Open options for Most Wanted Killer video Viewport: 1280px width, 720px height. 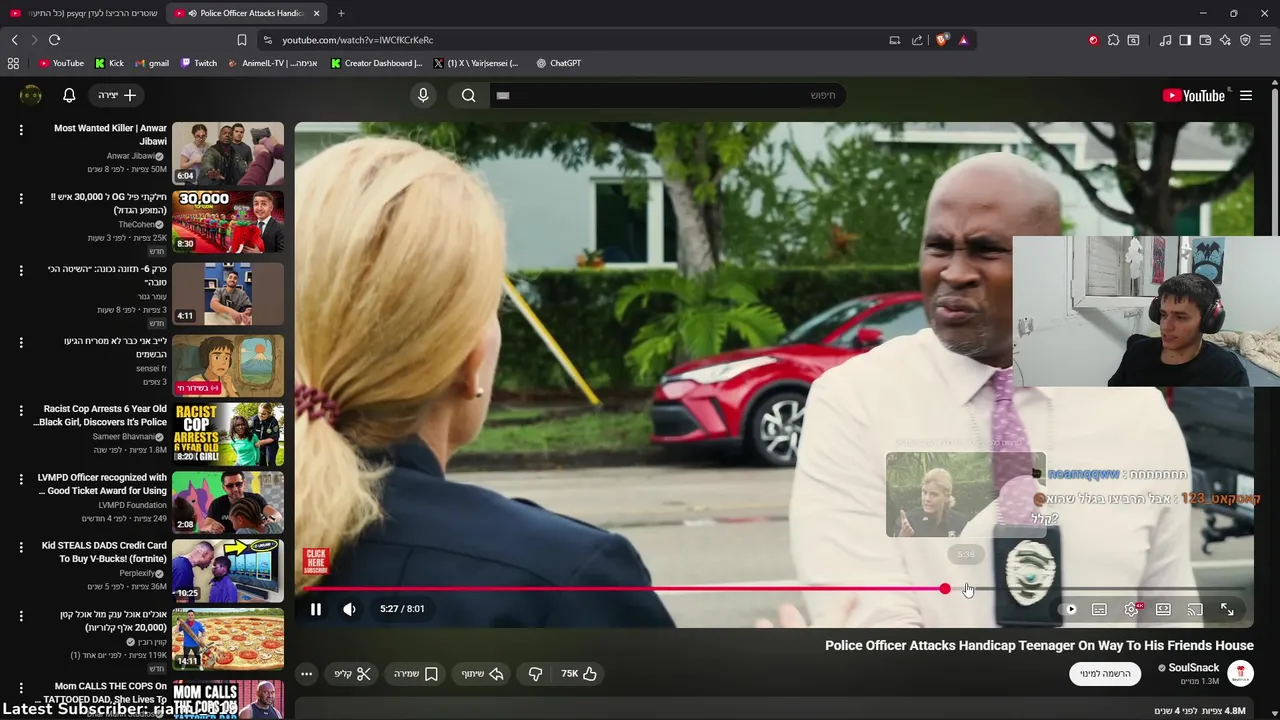tap(21, 130)
